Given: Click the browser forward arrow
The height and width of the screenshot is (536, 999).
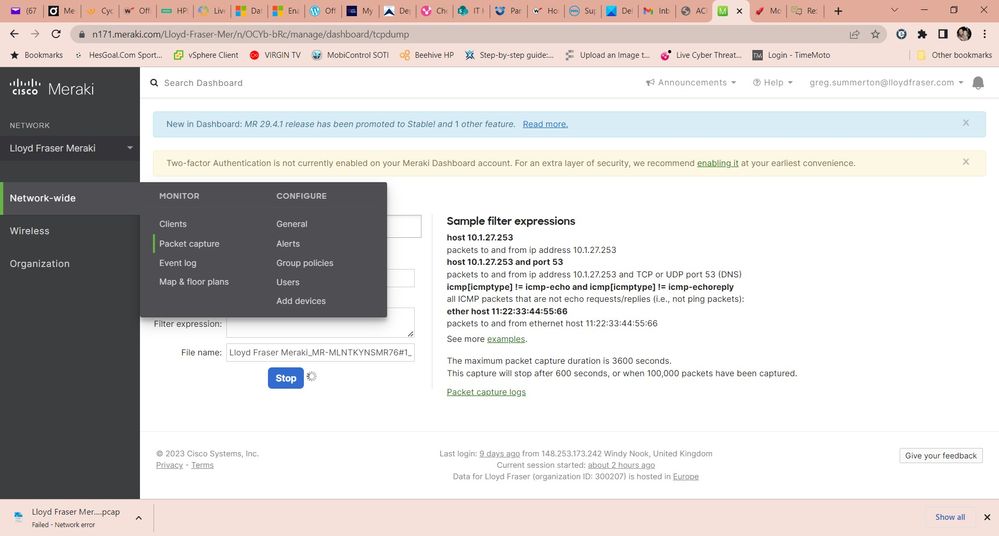Looking at the screenshot, I should coord(35,34).
